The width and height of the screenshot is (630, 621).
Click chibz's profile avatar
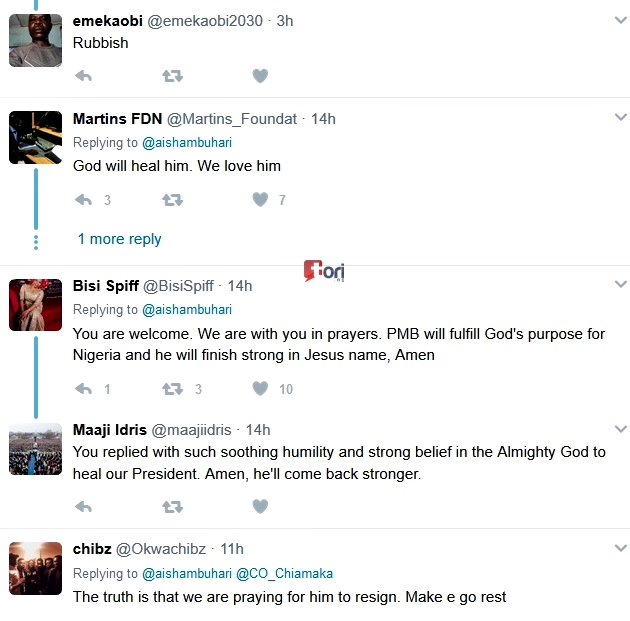35,567
